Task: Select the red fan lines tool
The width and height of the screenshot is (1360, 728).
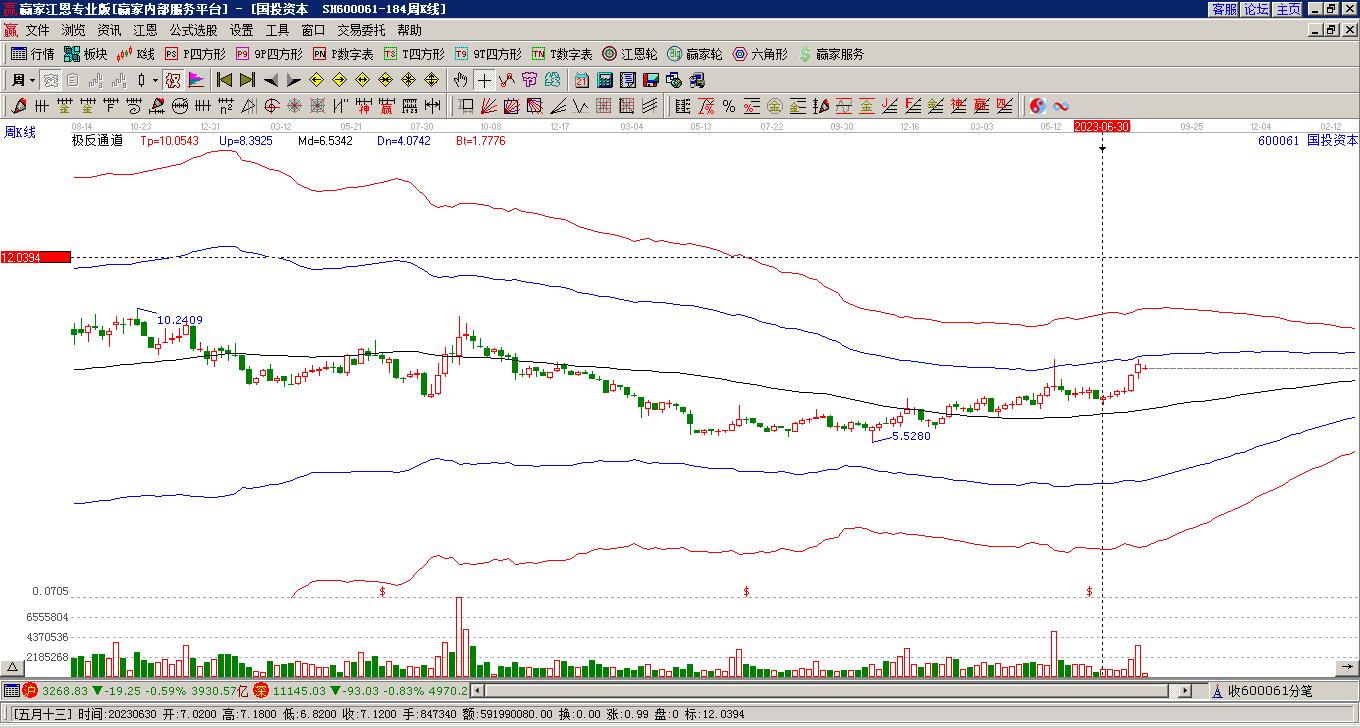Action: tap(489, 106)
